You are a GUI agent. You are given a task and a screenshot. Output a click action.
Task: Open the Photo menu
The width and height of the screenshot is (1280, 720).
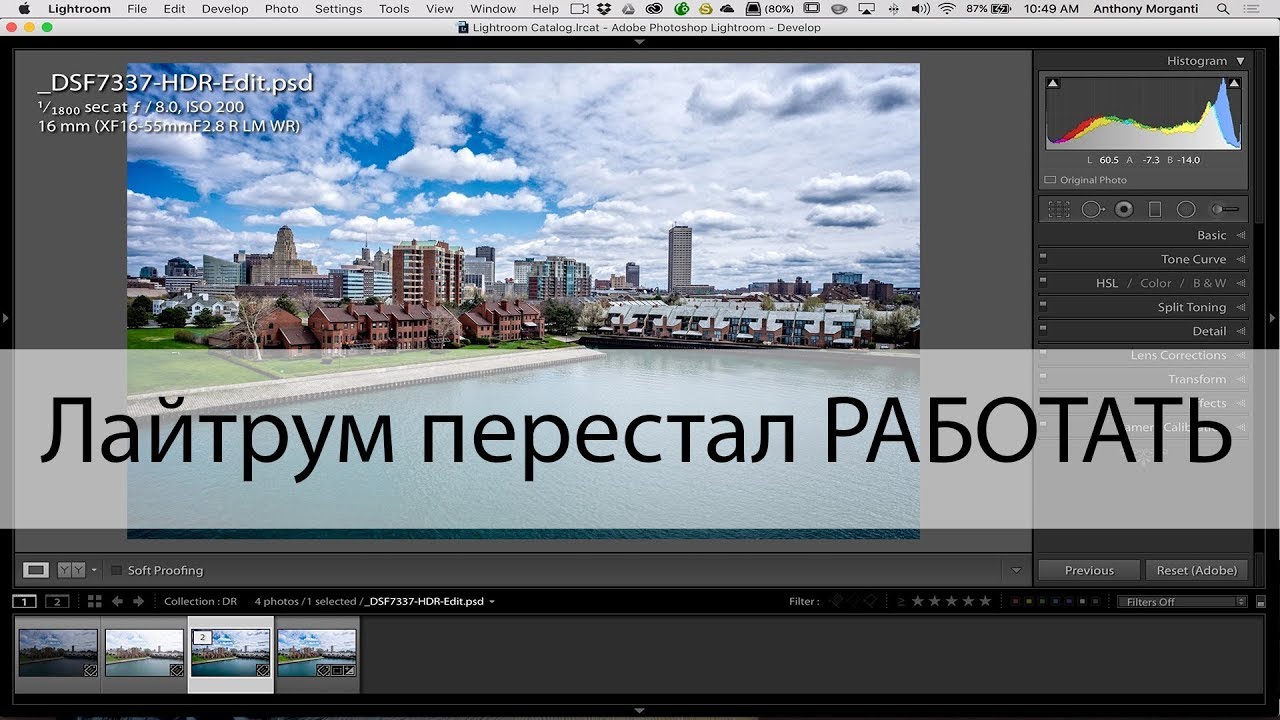282,9
